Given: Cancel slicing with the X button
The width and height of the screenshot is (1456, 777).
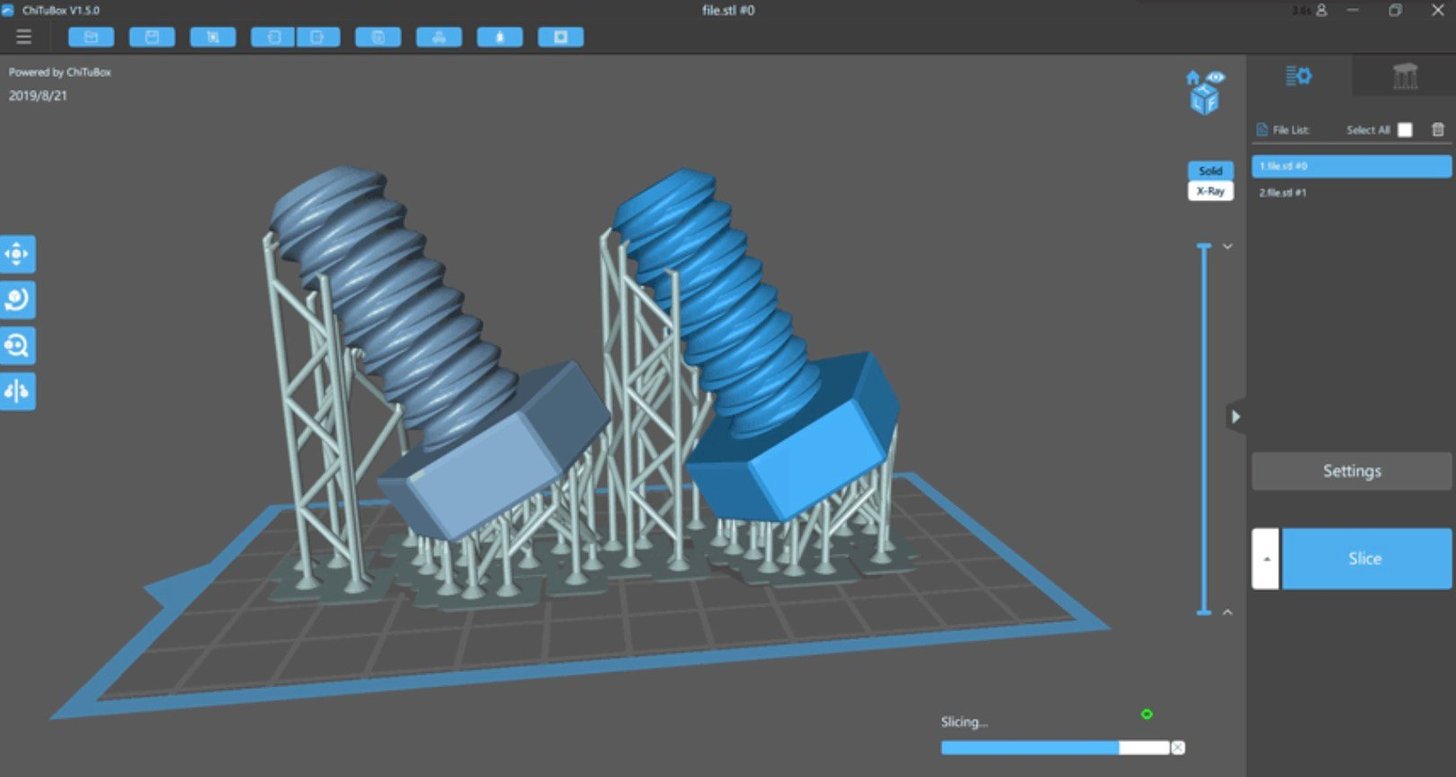Looking at the screenshot, I should tap(1178, 748).
